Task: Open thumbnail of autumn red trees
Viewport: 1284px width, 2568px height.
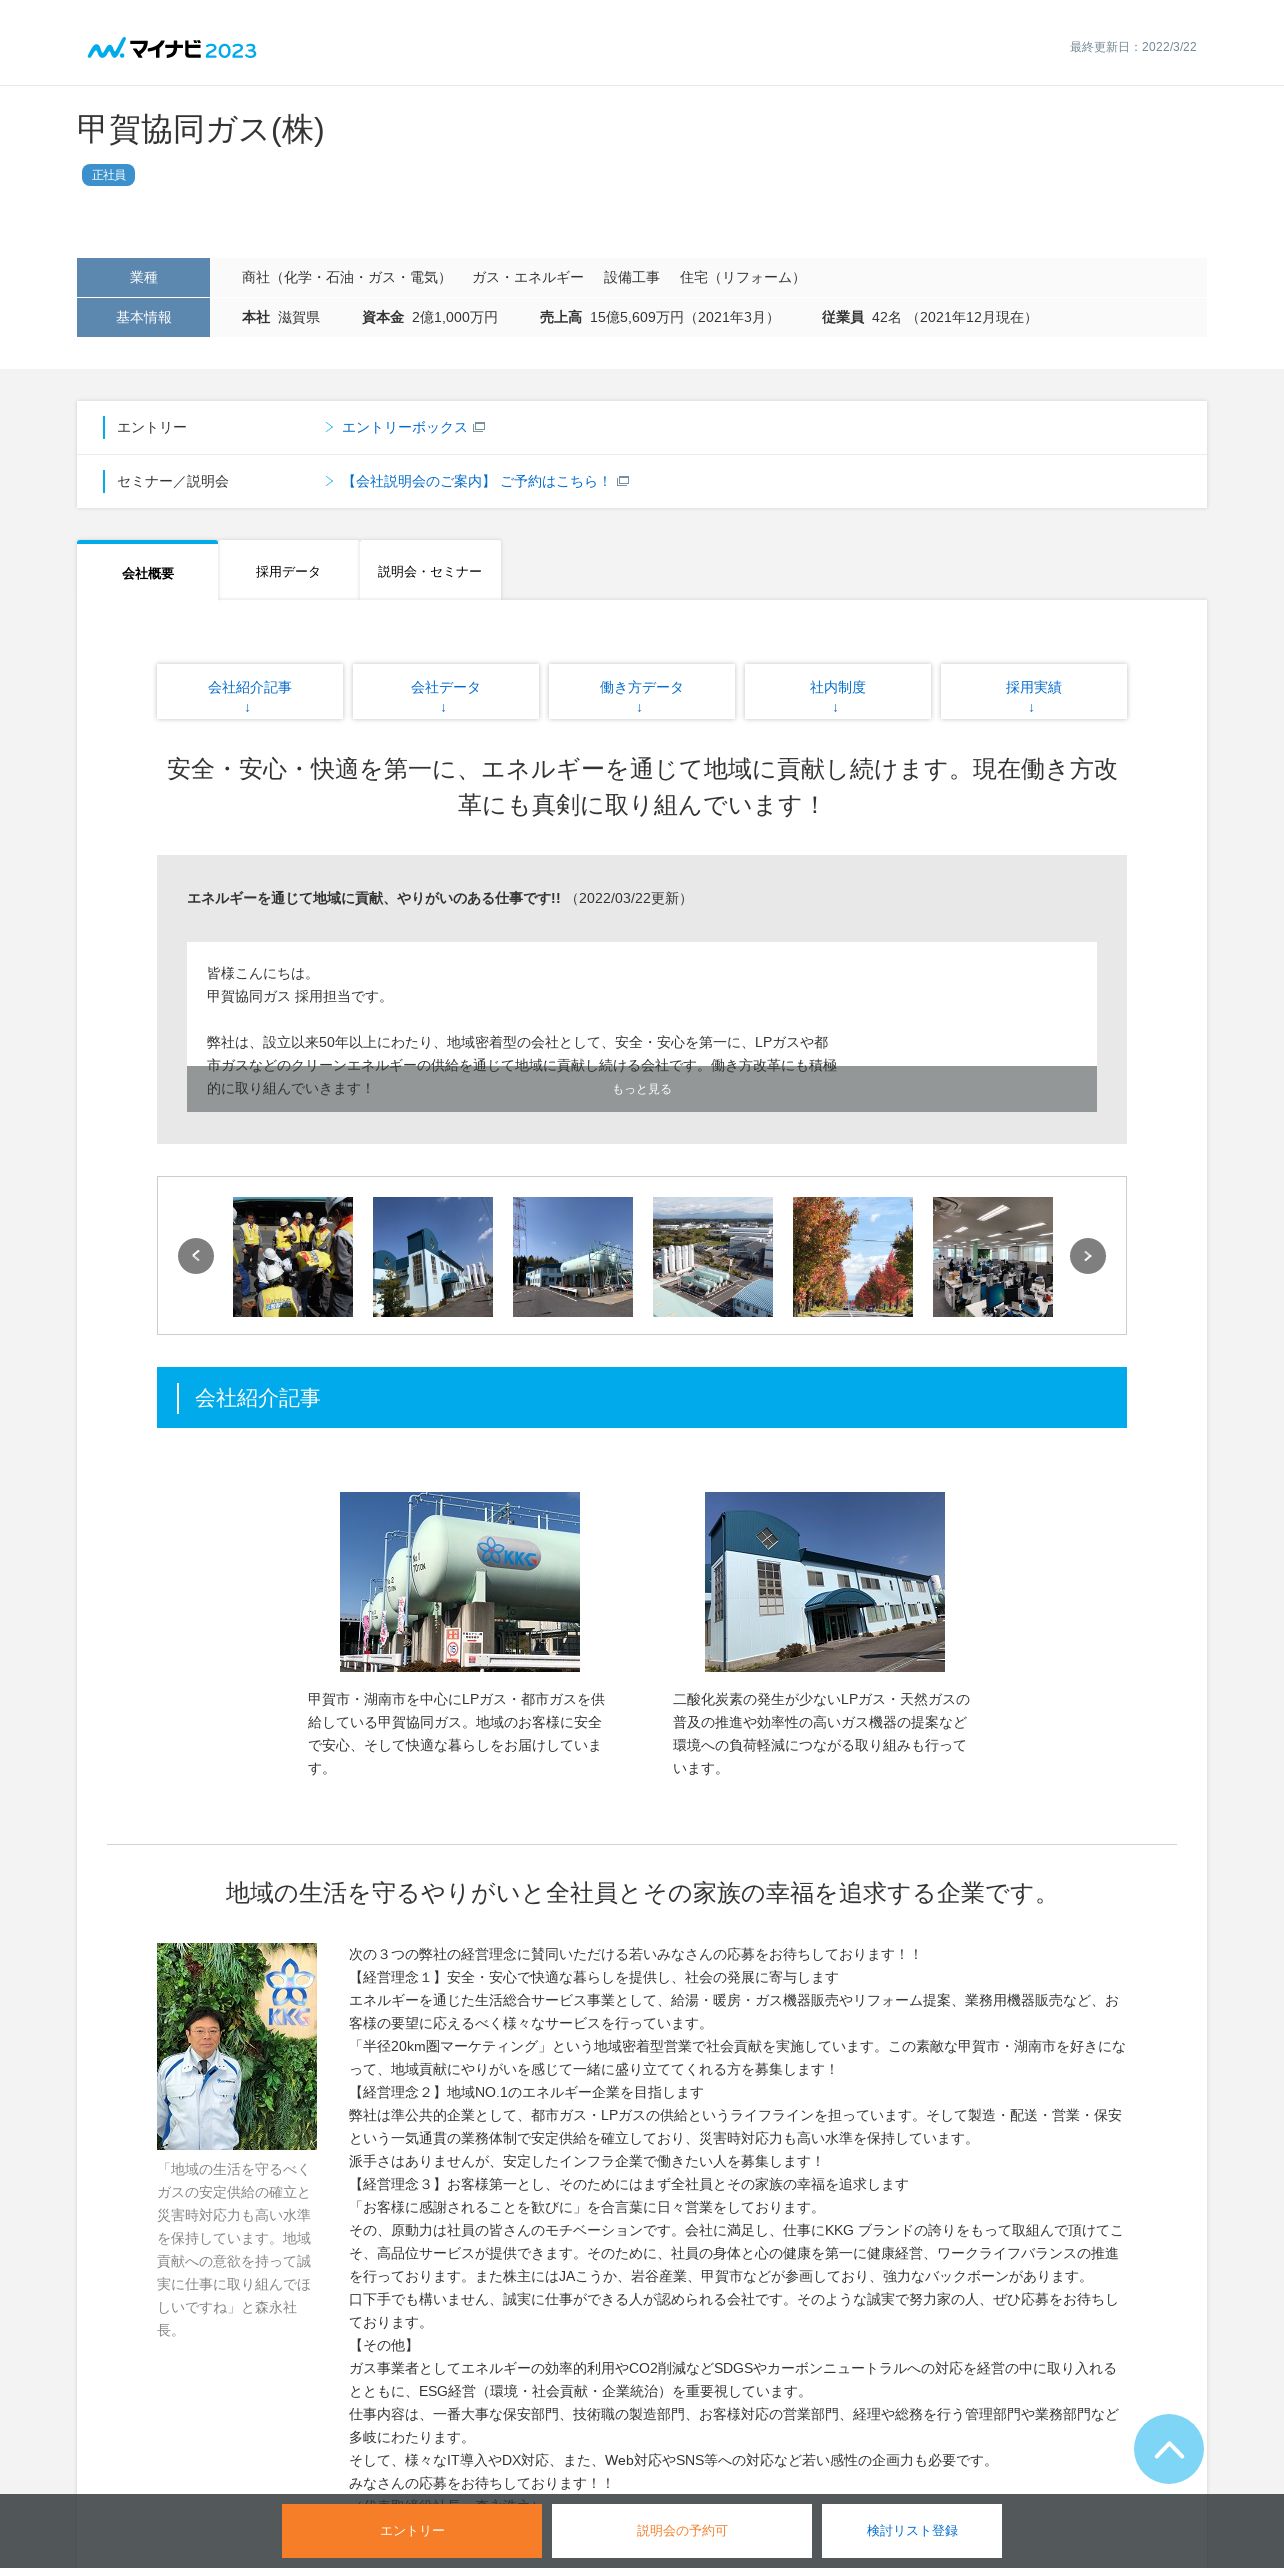Action: (853, 1257)
